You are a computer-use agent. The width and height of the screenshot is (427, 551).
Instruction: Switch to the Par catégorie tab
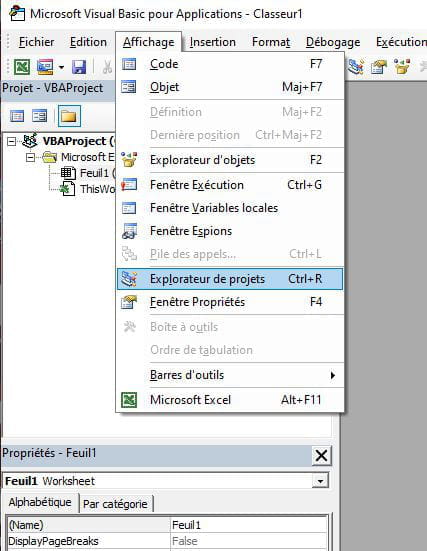pos(115,504)
